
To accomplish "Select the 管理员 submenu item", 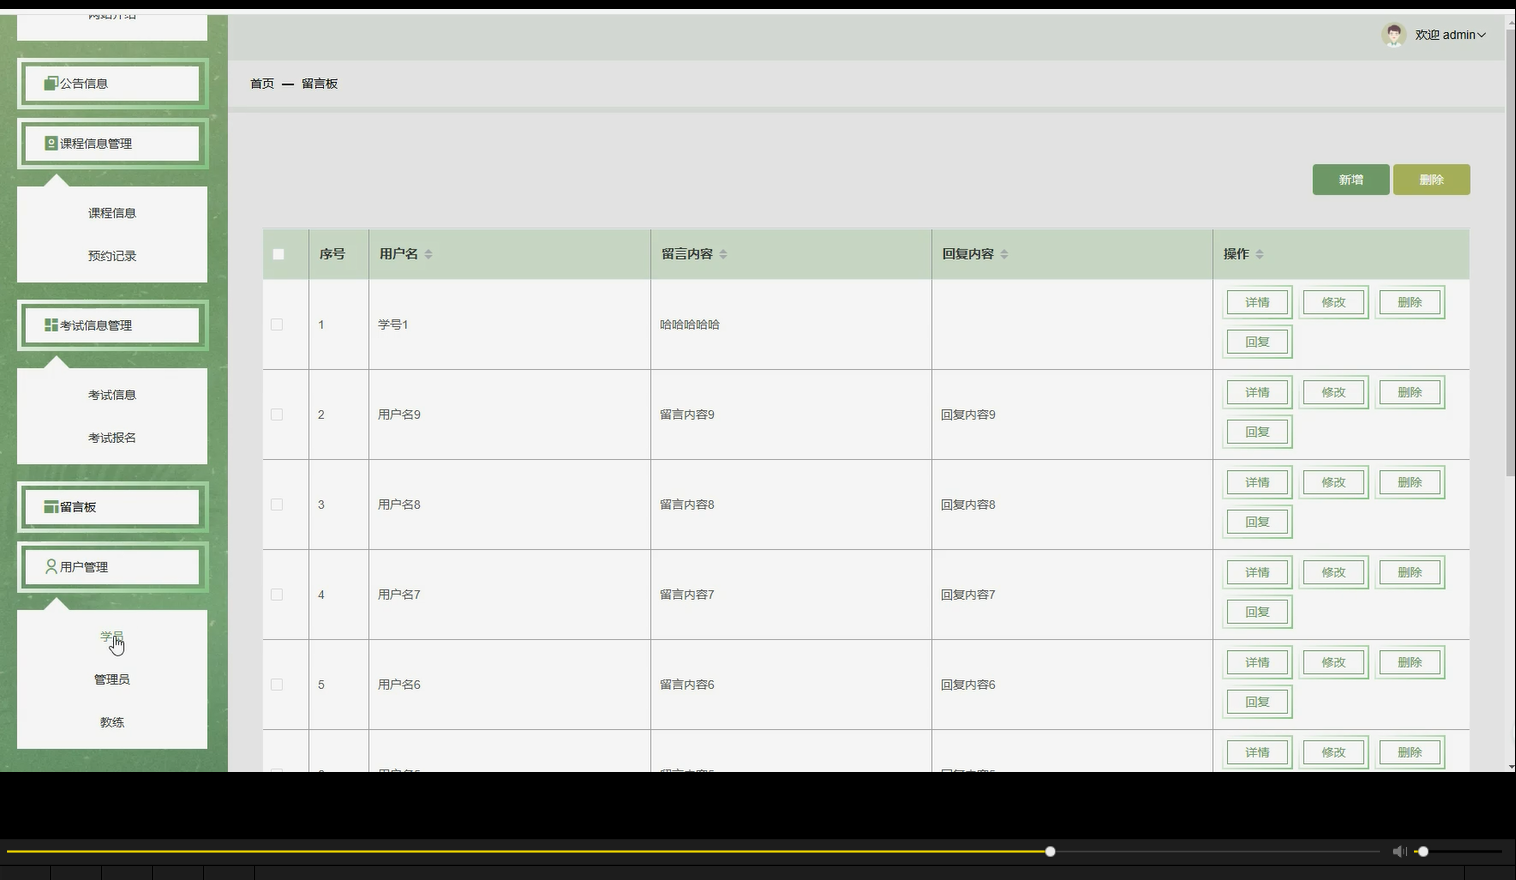I will [112, 680].
